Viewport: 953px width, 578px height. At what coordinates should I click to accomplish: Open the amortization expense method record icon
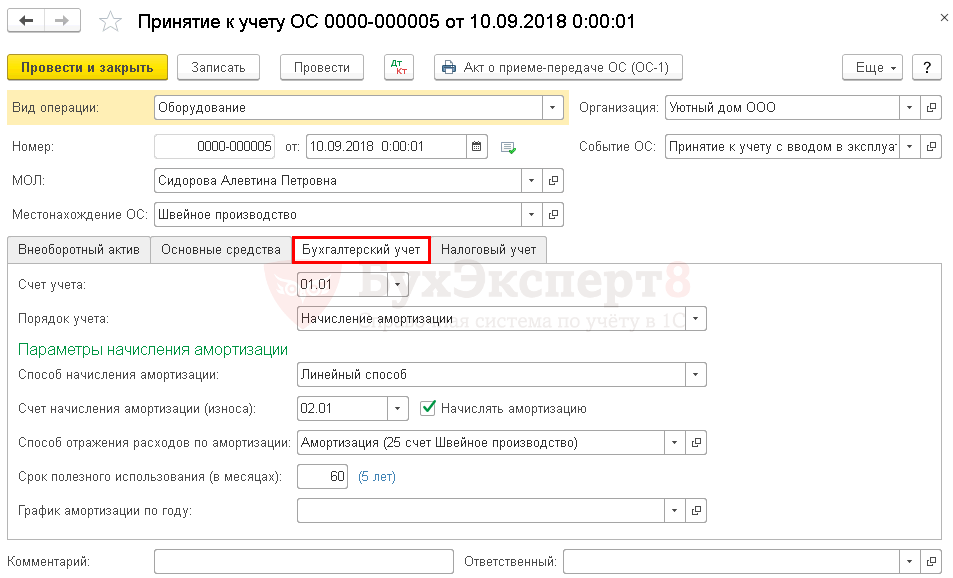click(x=697, y=442)
